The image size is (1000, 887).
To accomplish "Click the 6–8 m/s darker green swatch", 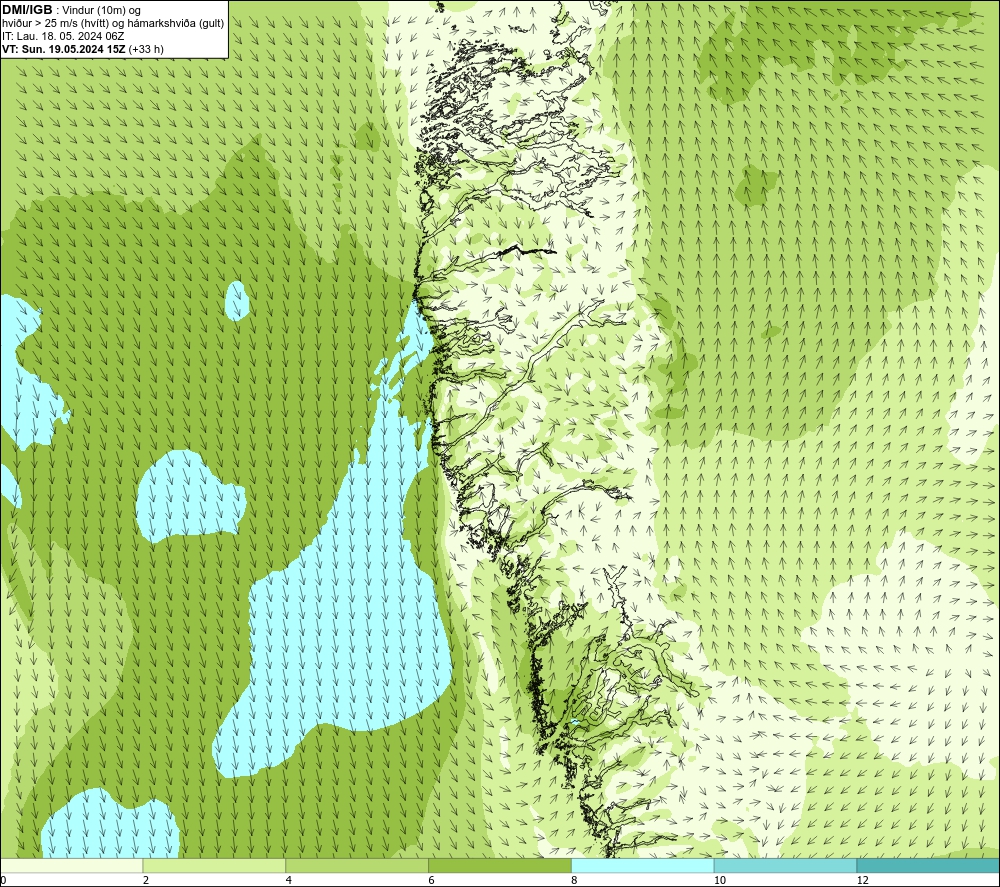I will [499, 865].
